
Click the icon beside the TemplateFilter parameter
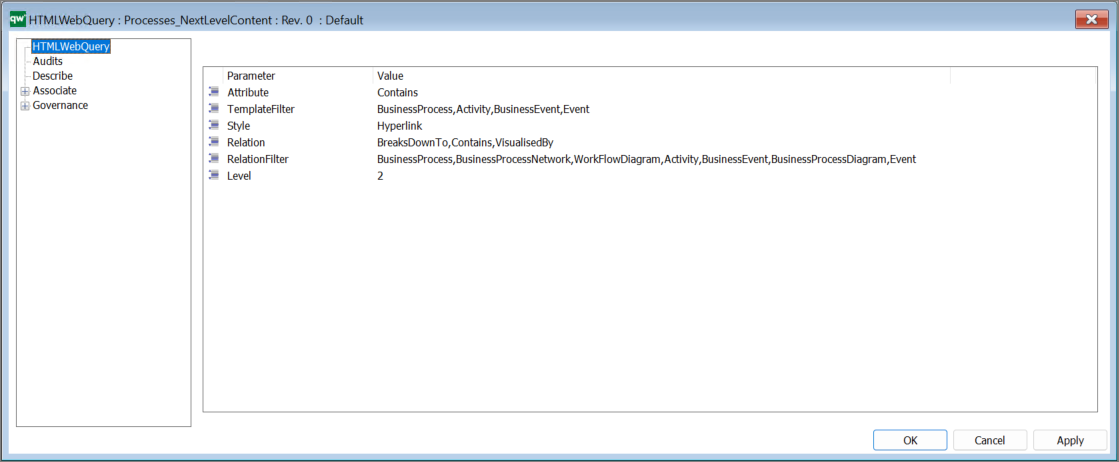point(213,109)
